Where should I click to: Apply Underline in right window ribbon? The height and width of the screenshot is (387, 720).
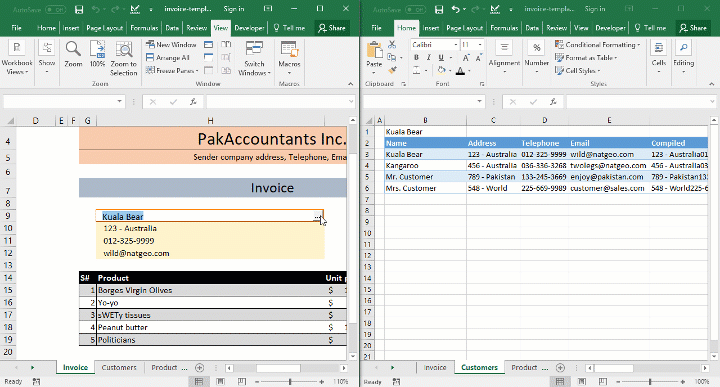coord(441,57)
